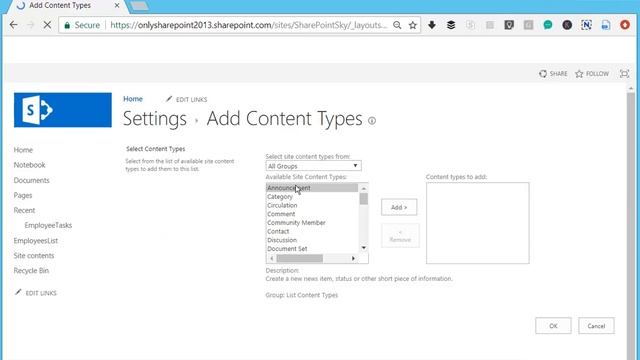
Task: Open Pages in the left navigation
Action: pyautogui.click(x=23, y=195)
